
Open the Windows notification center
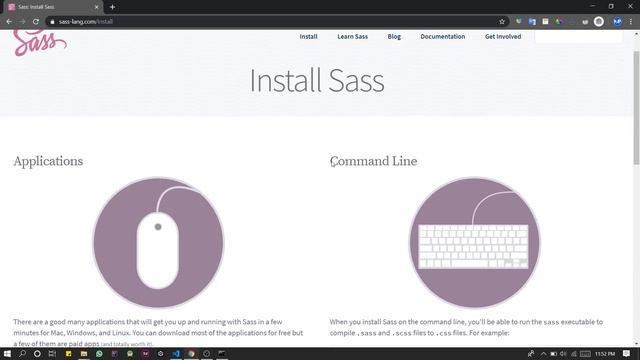click(627, 353)
